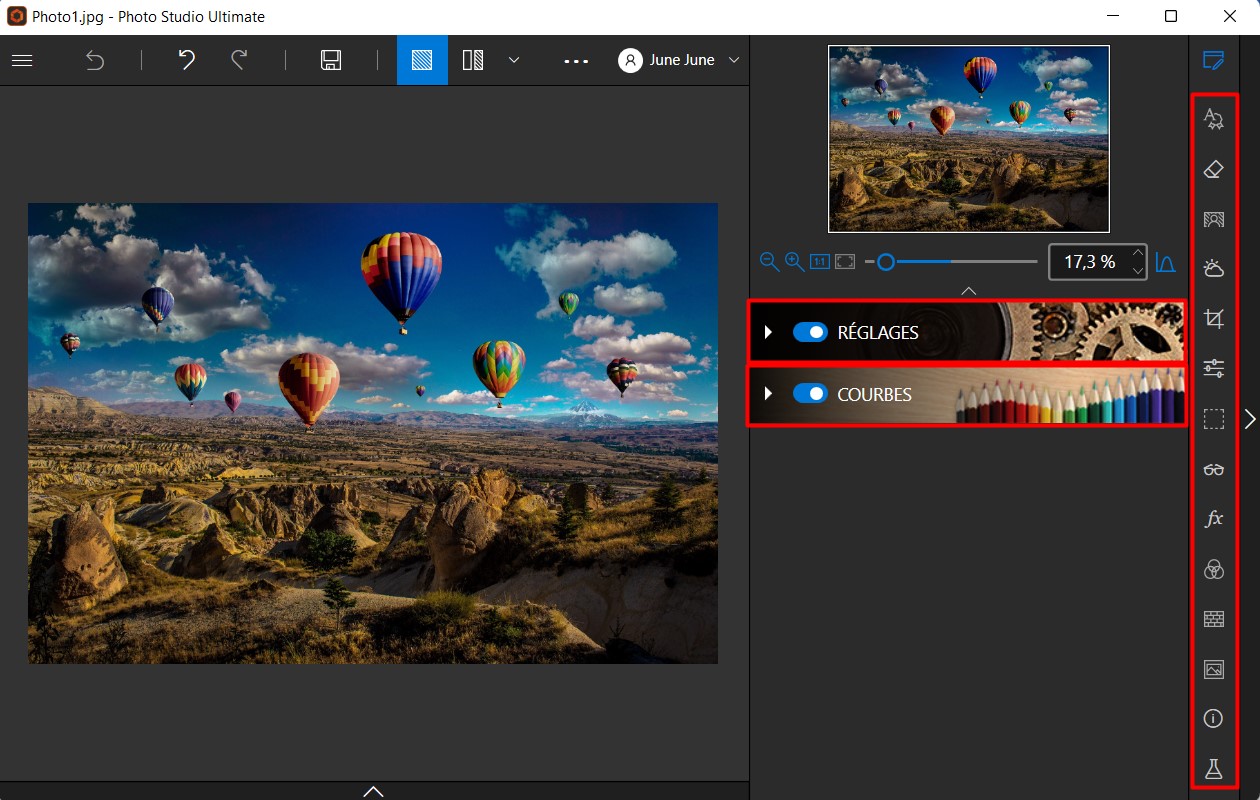This screenshot has width=1260, height=800.
Task: Maximize the Photo Studio Ultimate window
Action: [1171, 17]
